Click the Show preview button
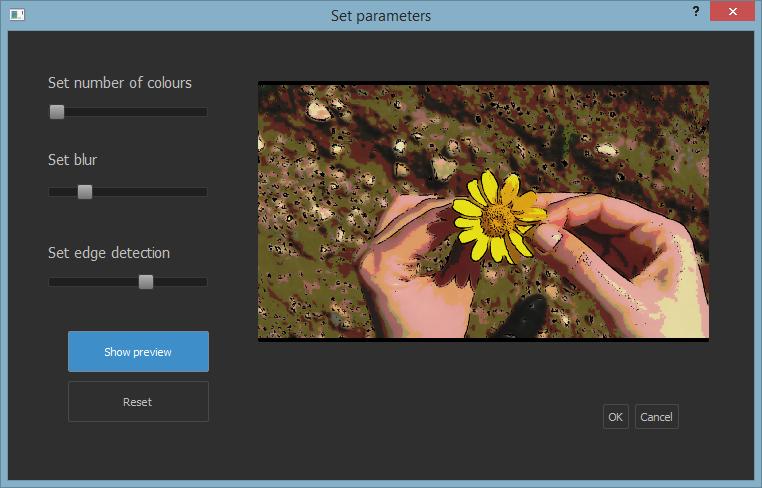The height and width of the screenshot is (488, 762). [139, 351]
